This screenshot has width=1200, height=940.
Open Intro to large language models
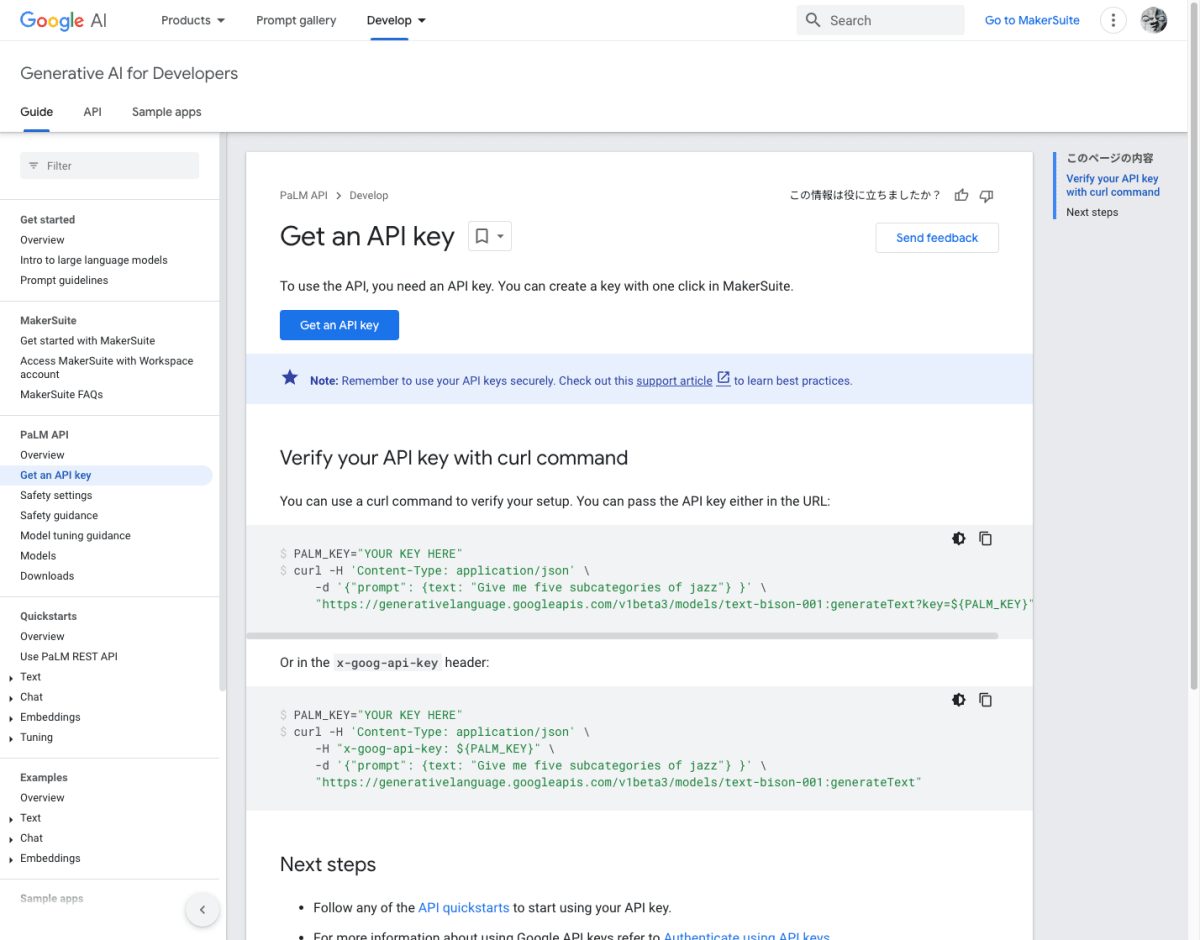[x=94, y=260]
